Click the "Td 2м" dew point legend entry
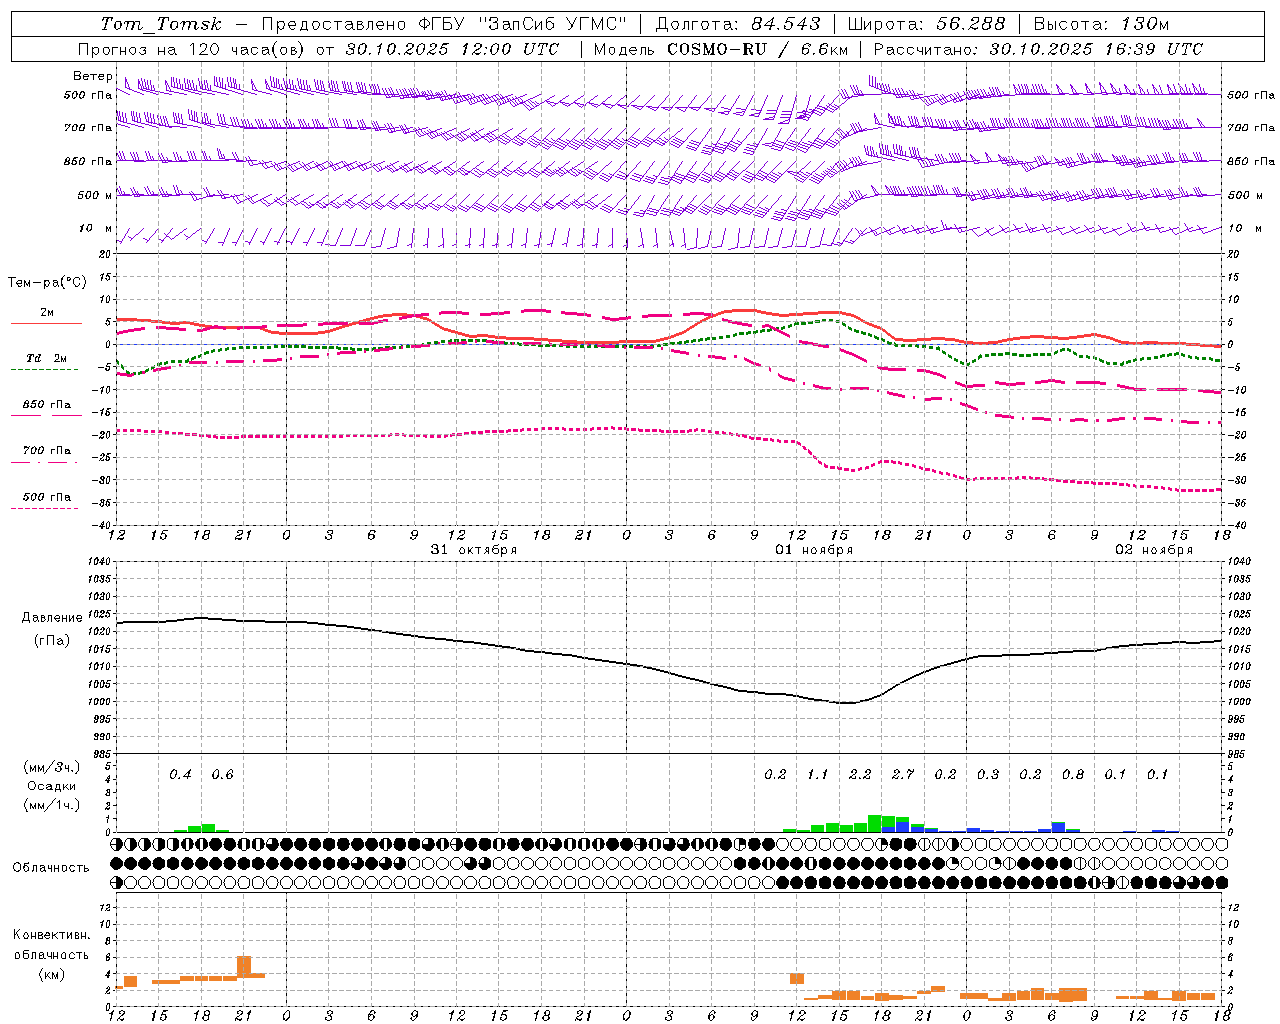 tap(47, 358)
